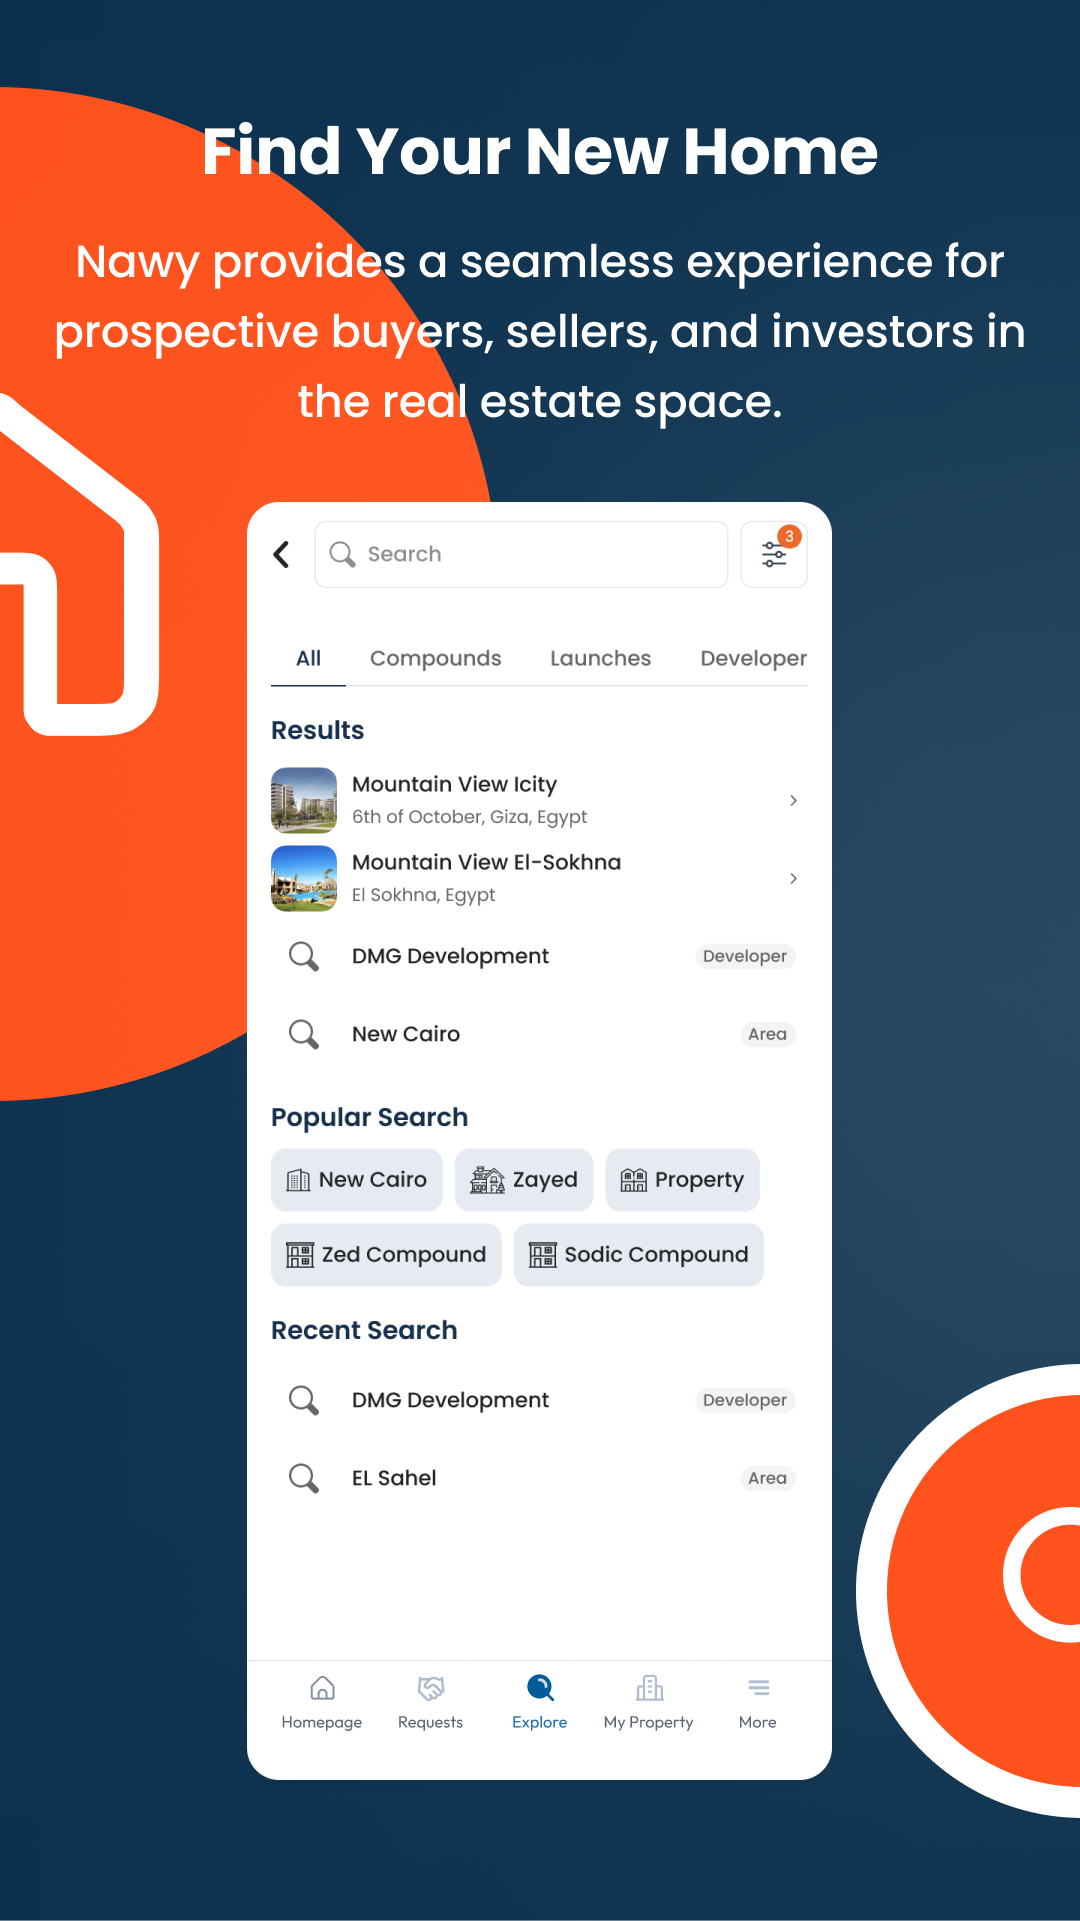This screenshot has height=1921, width=1080.
Task: Tap the Zed Compound chip
Action: tap(386, 1255)
